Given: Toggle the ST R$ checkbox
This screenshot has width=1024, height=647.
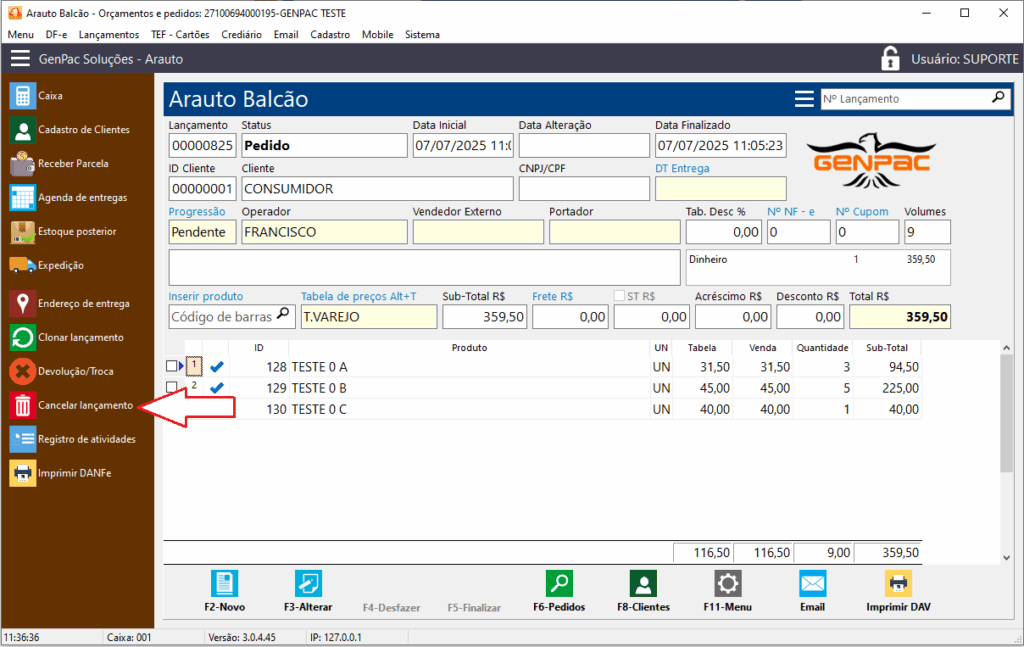Looking at the screenshot, I should 620,296.
